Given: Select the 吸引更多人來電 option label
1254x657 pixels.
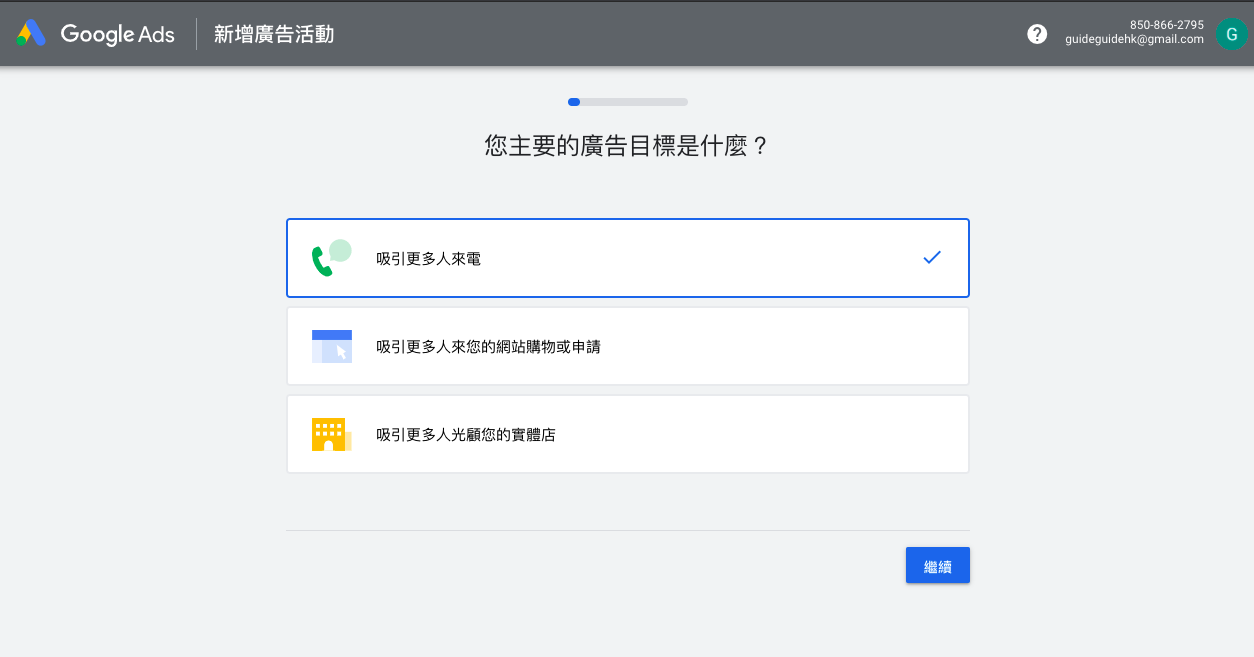Looking at the screenshot, I should pyautogui.click(x=428, y=259).
